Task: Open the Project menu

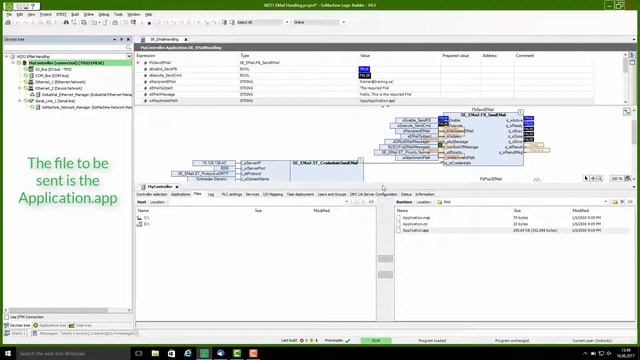Action: [45, 14]
